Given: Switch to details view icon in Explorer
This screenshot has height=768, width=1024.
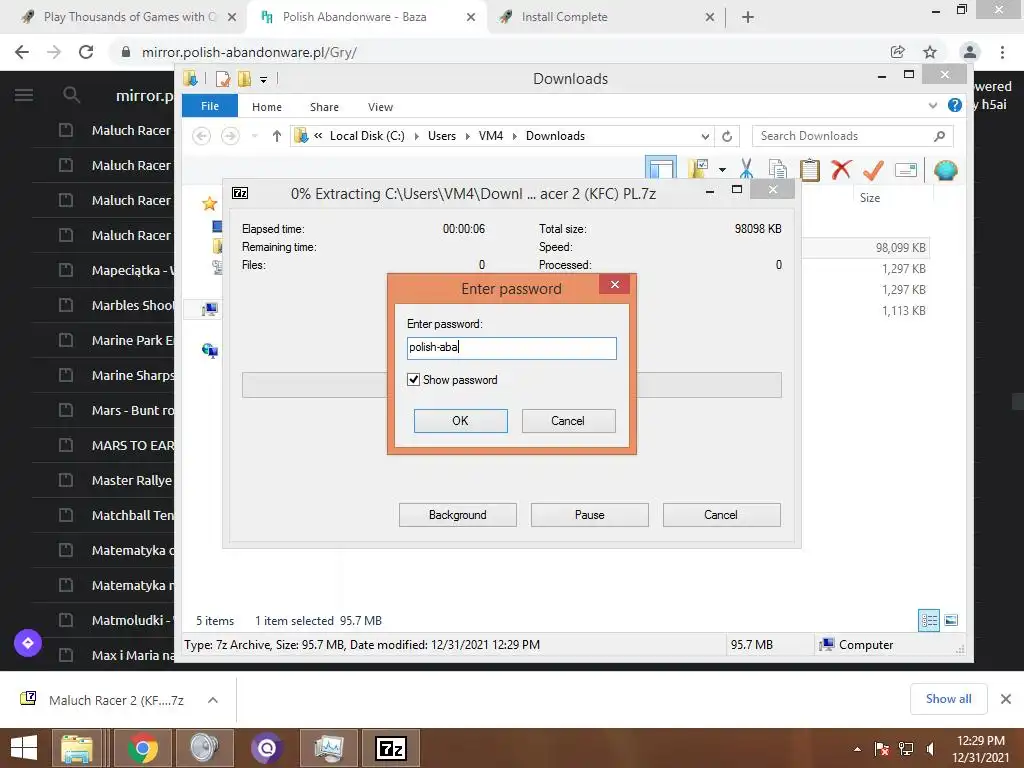Looking at the screenshot, I should pyautogui.click(x=929, y=620).
